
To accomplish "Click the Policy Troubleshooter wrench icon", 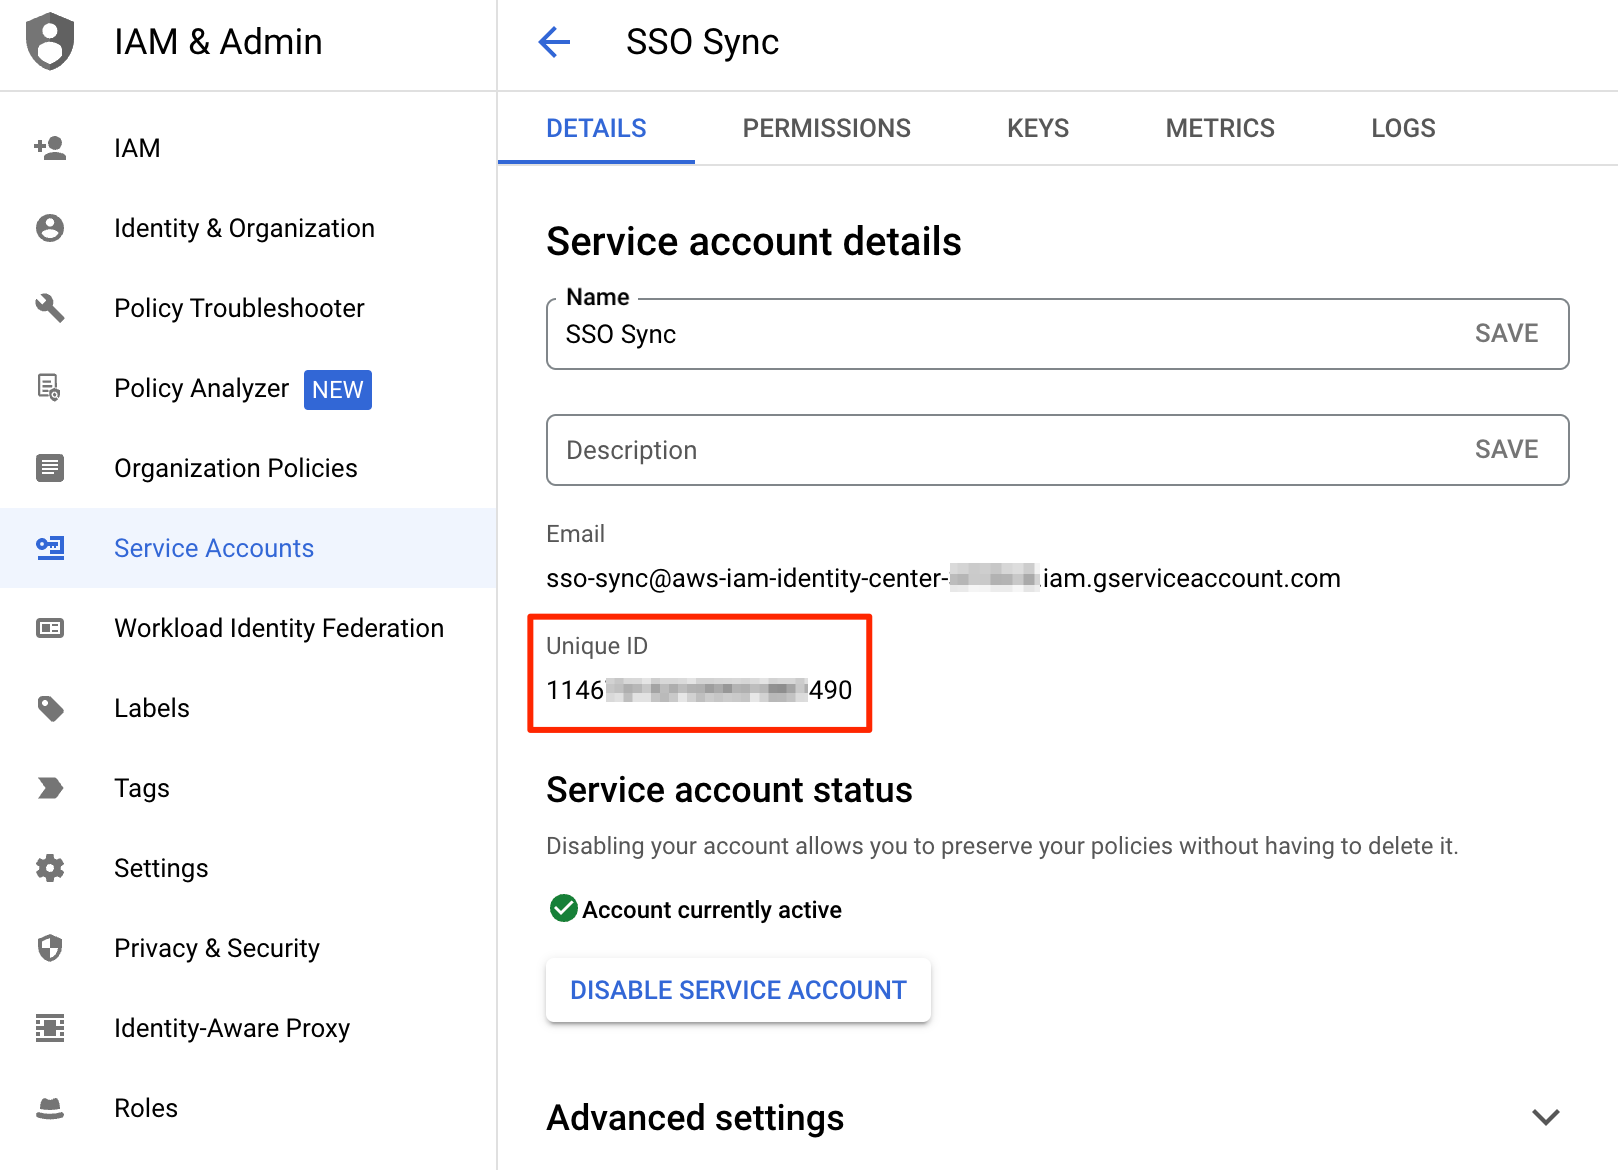I will [50, 308].
